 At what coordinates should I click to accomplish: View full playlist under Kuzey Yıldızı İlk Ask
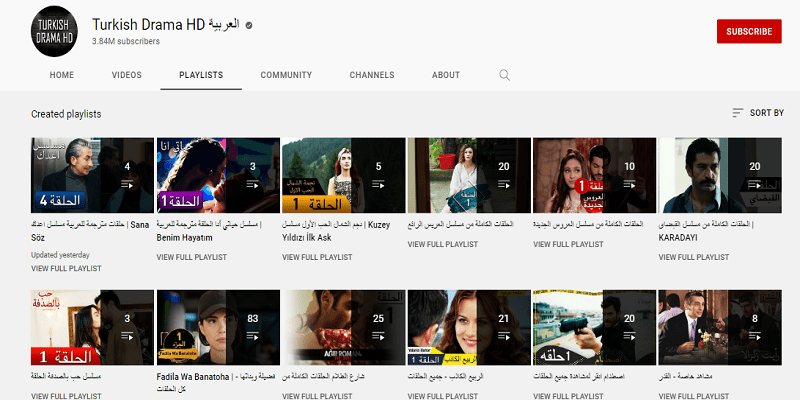pyautogui.click(x=317, y=257)
